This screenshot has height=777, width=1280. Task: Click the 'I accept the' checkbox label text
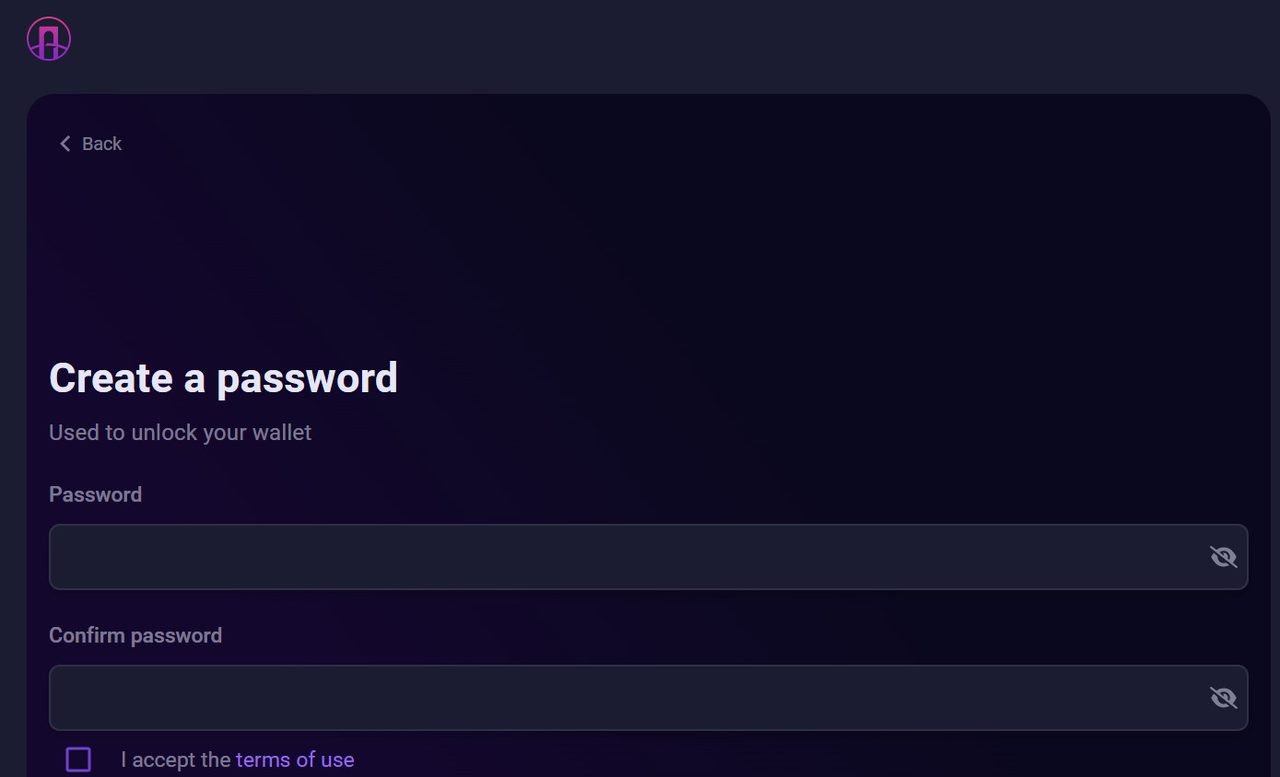coord(176,760)
